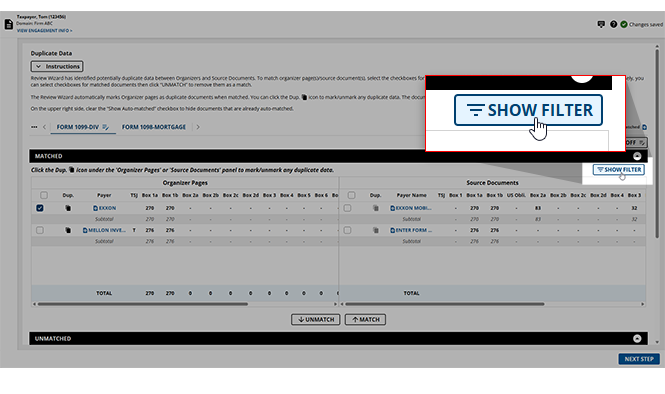
Task: Click the UNMATCH button
Action: point(316,319)
